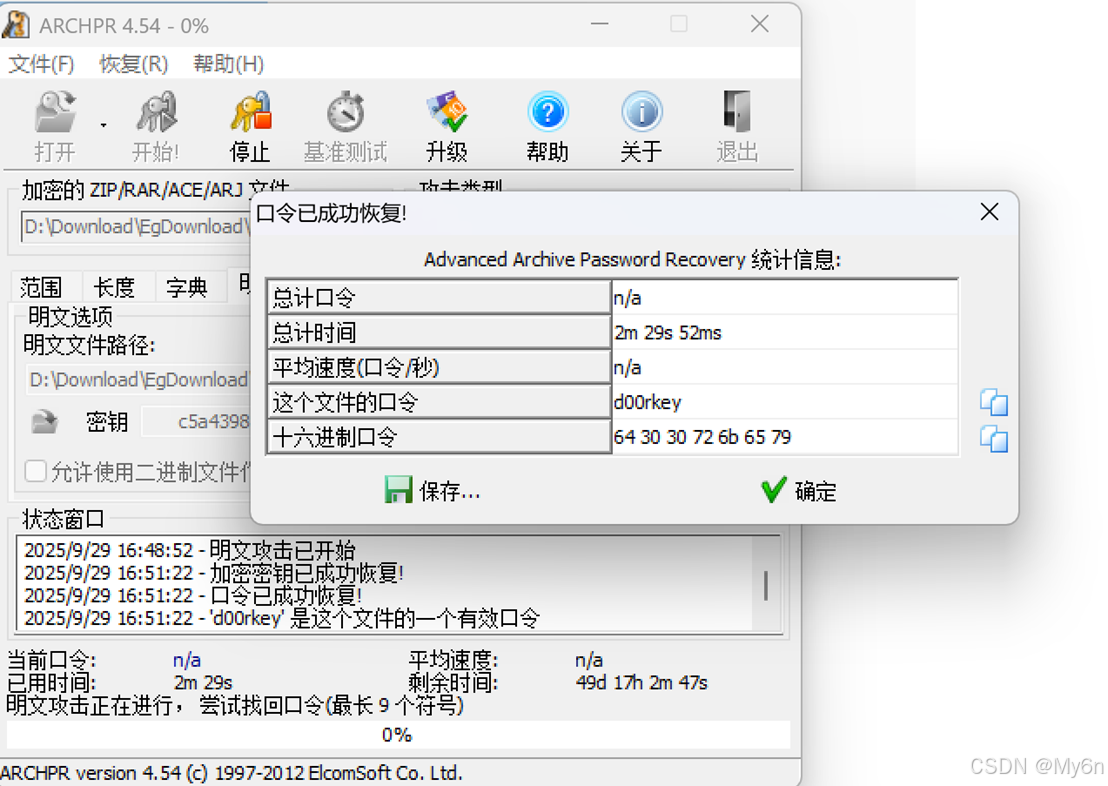Click the 0% progress bar
Image resolution: width=1108 pixels, height=786 pixels.
(397, 735)
